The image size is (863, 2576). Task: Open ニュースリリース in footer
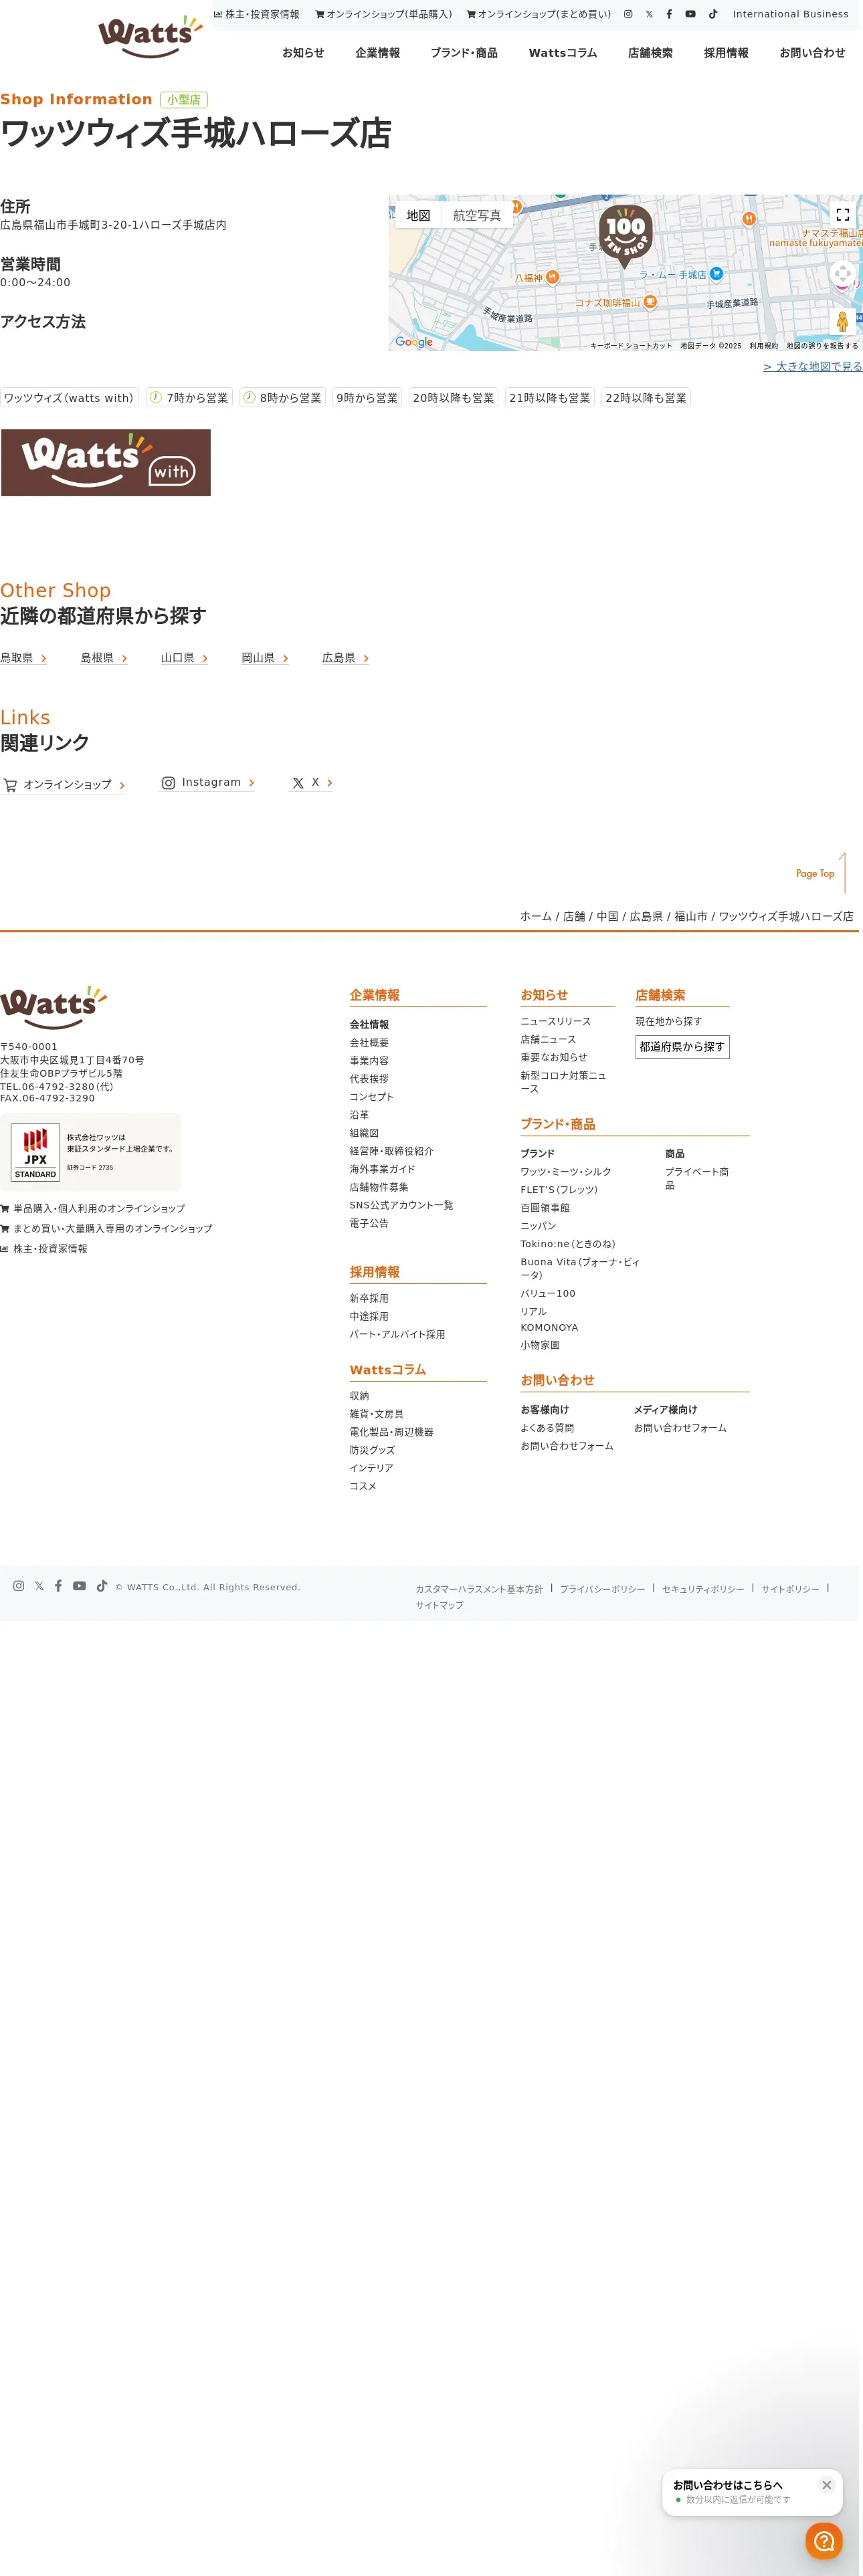[555, 1021]
